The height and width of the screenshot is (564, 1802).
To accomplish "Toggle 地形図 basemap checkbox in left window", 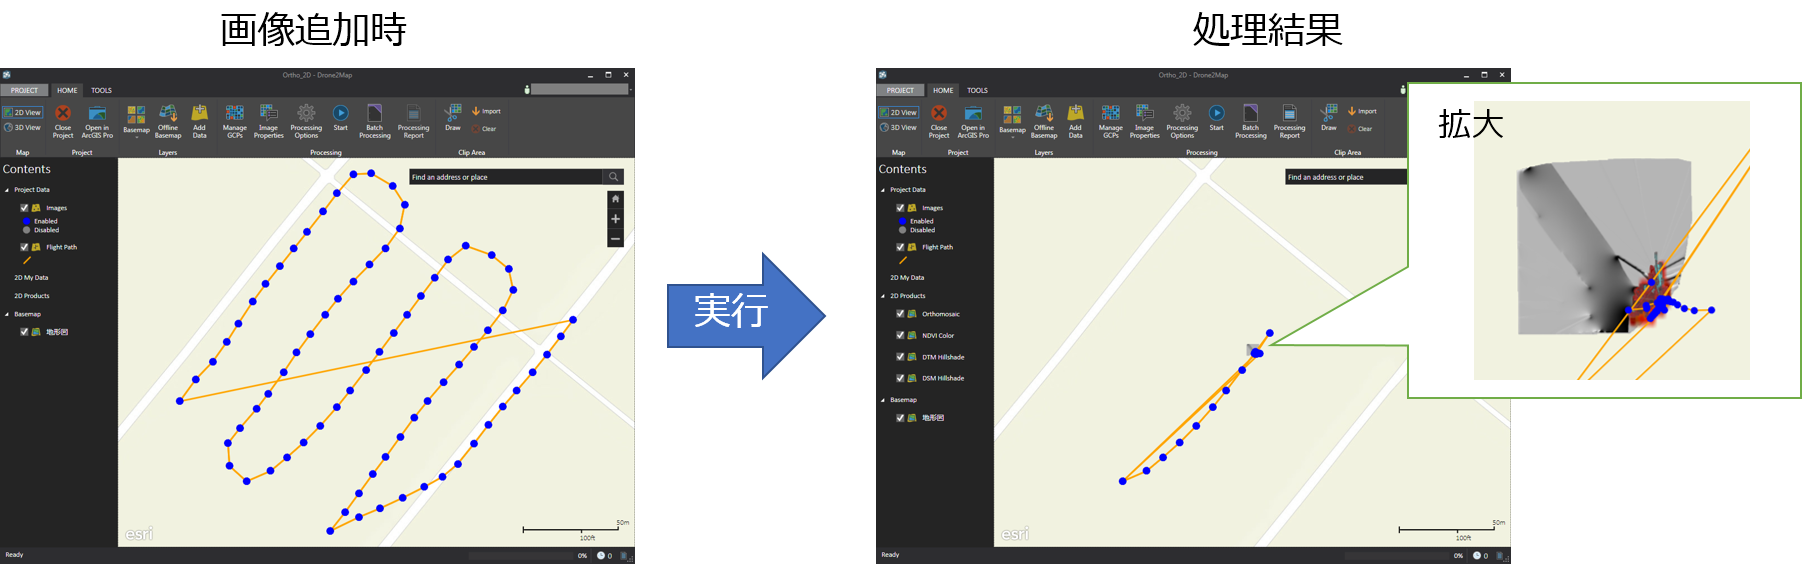I will 24,332.
